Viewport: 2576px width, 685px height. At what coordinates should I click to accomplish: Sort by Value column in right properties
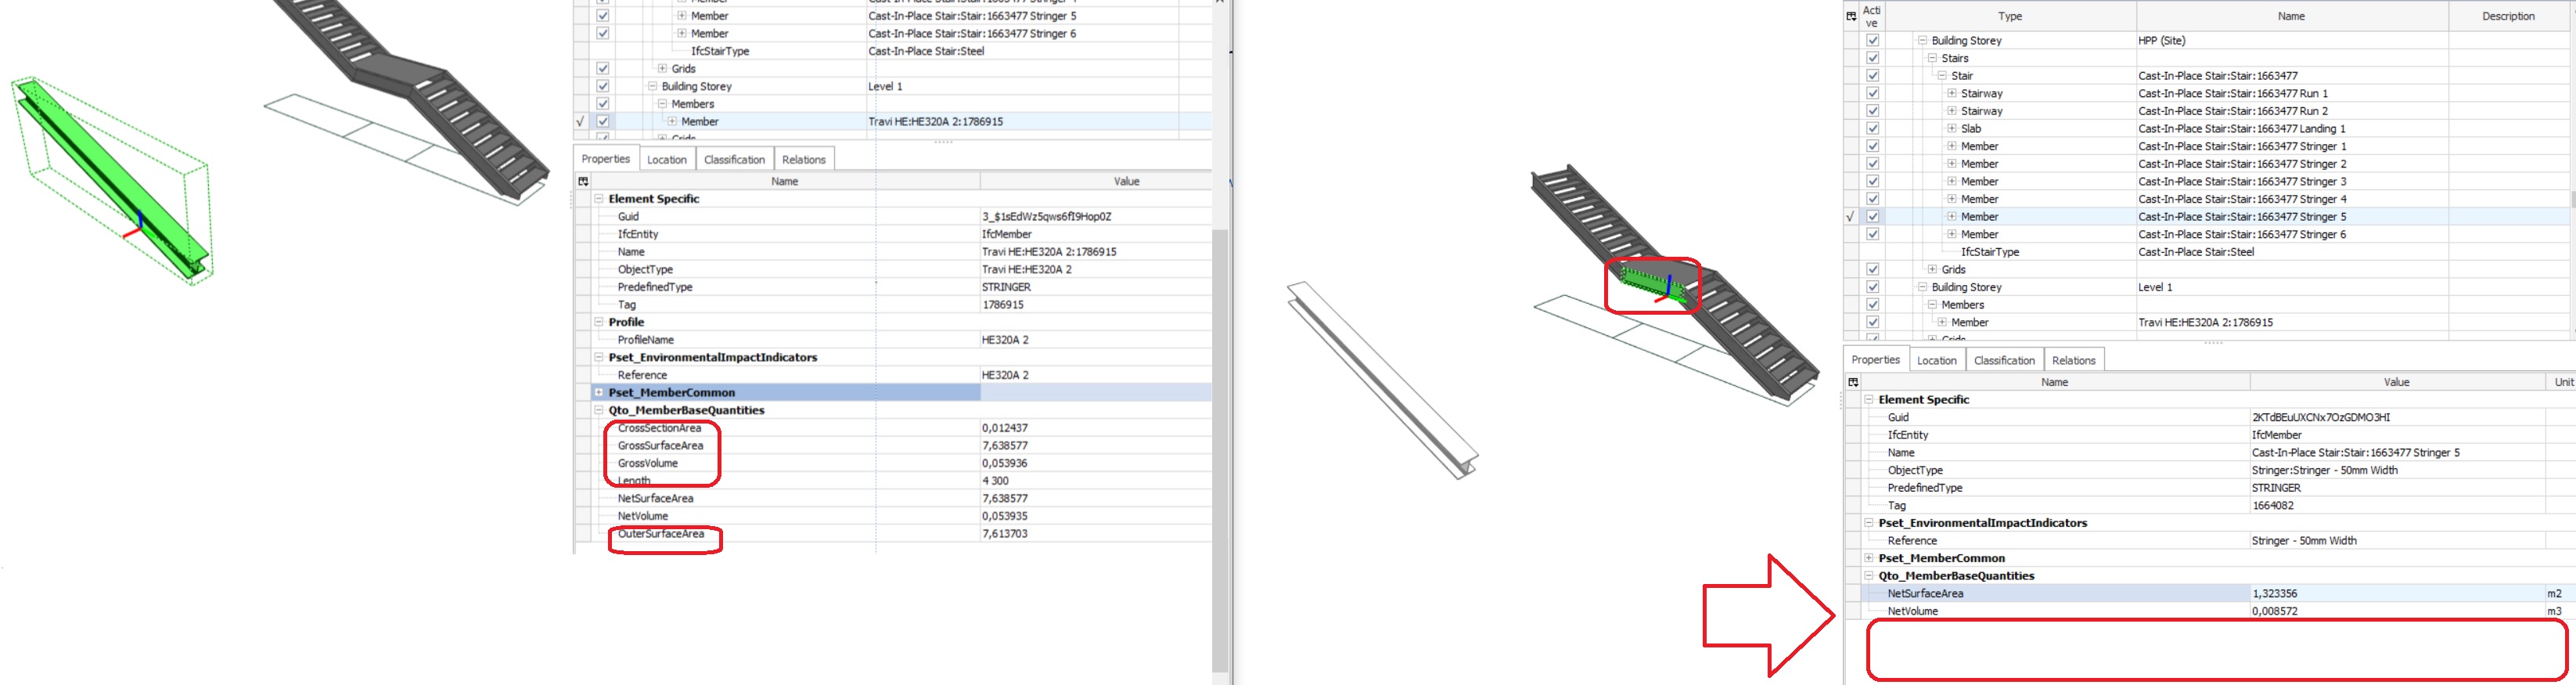click(2396, 382)
